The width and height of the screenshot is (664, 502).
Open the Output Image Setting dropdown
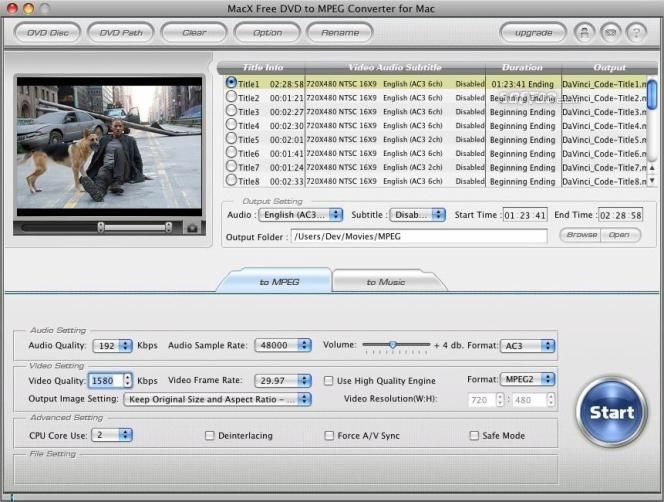217,399
